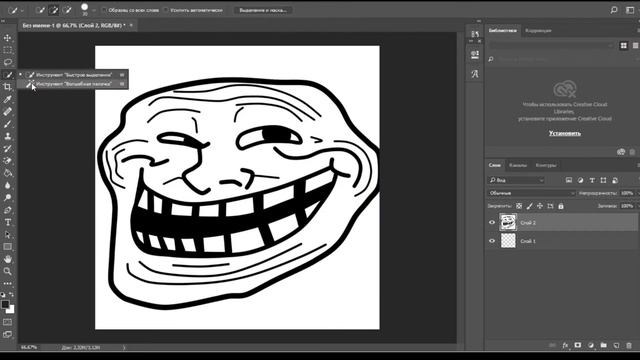Image resolution: width=640 pixels, height=360 pixels.
Task: Toggle auto-enhance checkbox
Action: pyautogui.click(x=167, y=10)
